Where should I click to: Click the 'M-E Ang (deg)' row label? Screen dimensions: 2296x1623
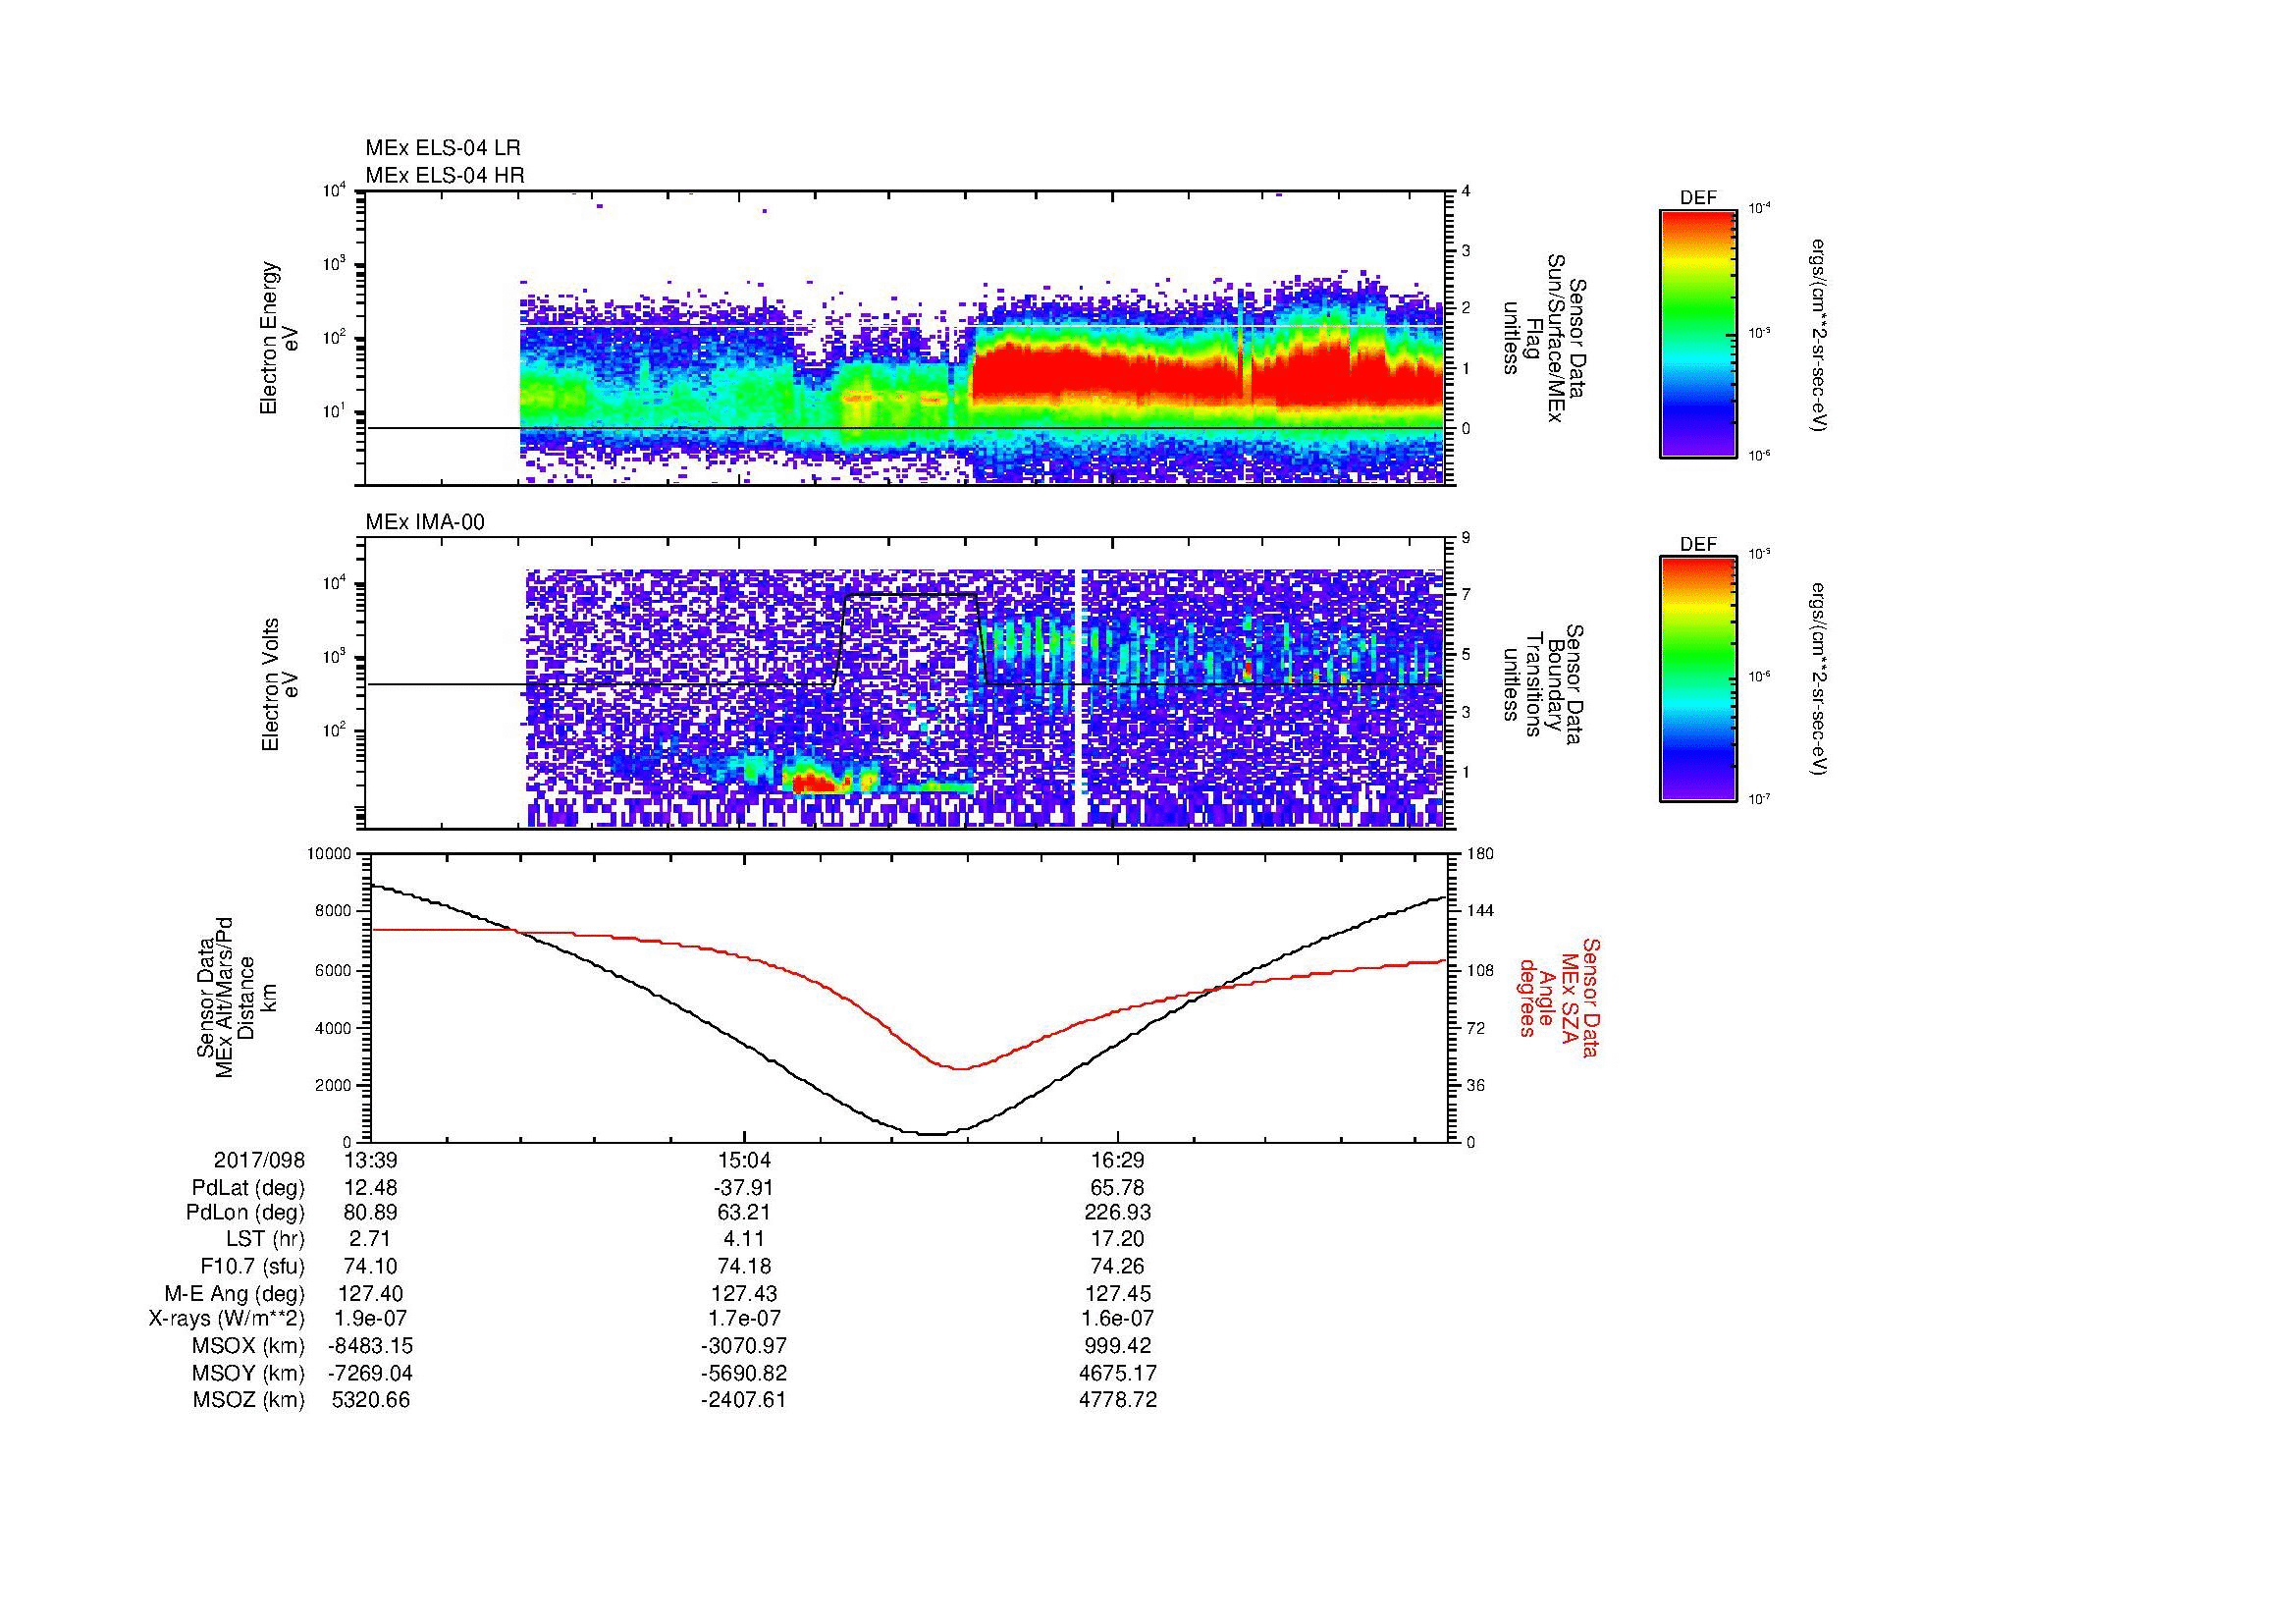coord(234,1294)
